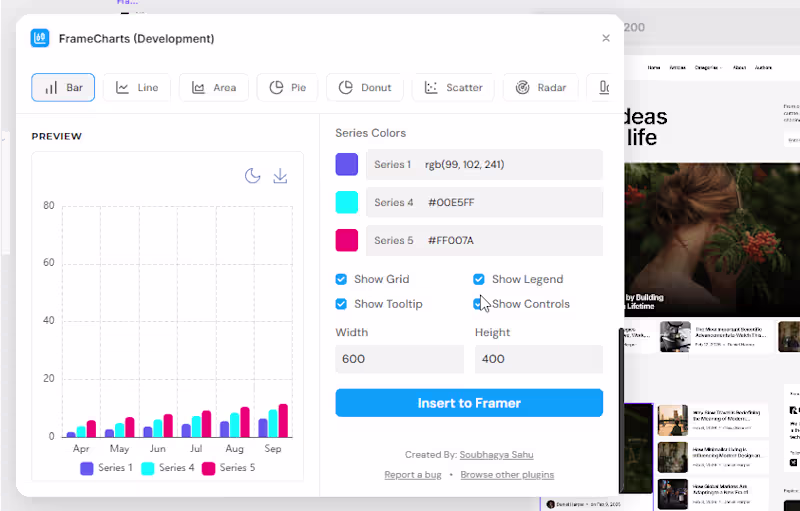800x511 pixels.
Task: Open the Series 4 cyan color swatch
Action: (346, 202)
